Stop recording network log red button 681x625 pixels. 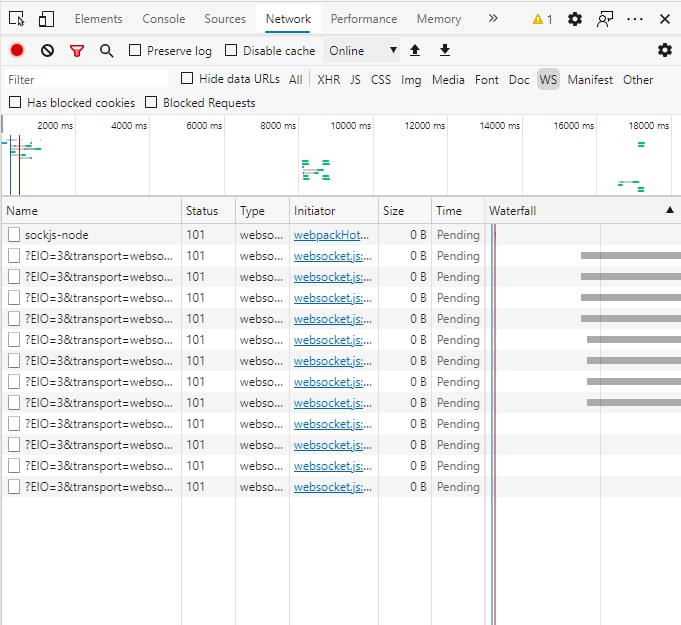click(17, 51)
